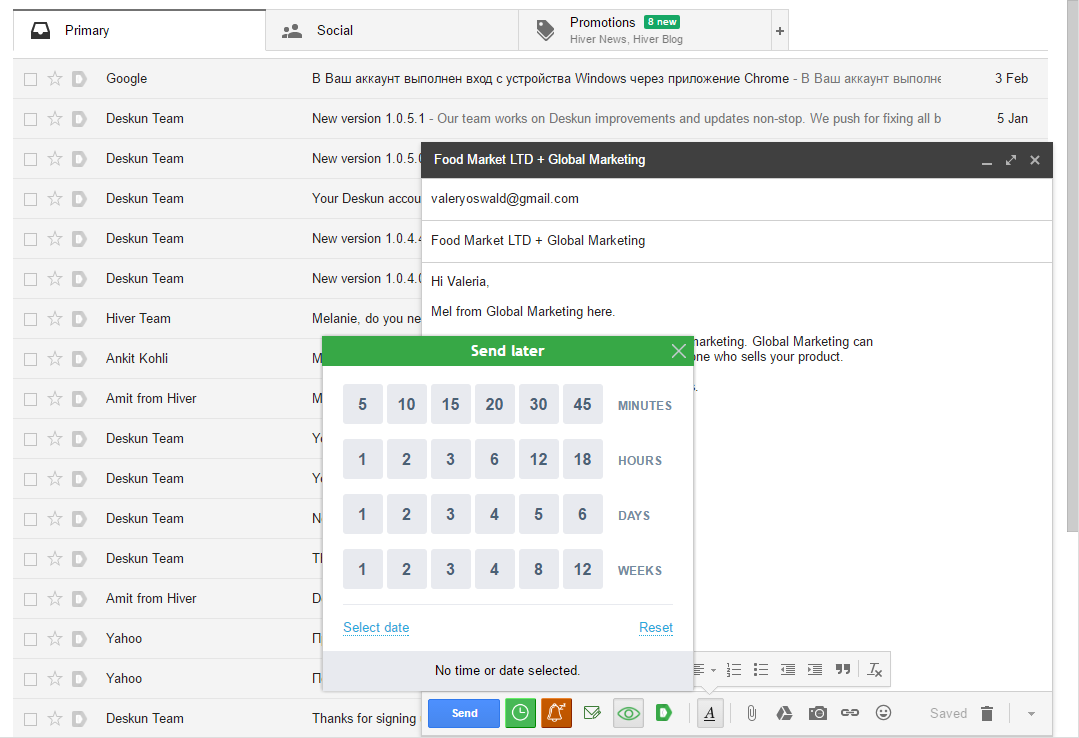This screenshot has width=1079, height=738.
Task: Star the Ankit Kohli email
Action: pyautogui.click(x=55, y=359)
